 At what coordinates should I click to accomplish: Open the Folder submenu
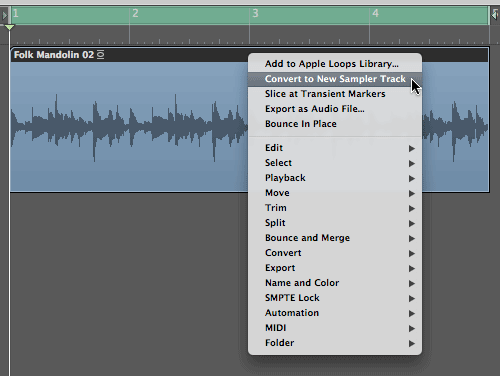click(x=335, y=343)
